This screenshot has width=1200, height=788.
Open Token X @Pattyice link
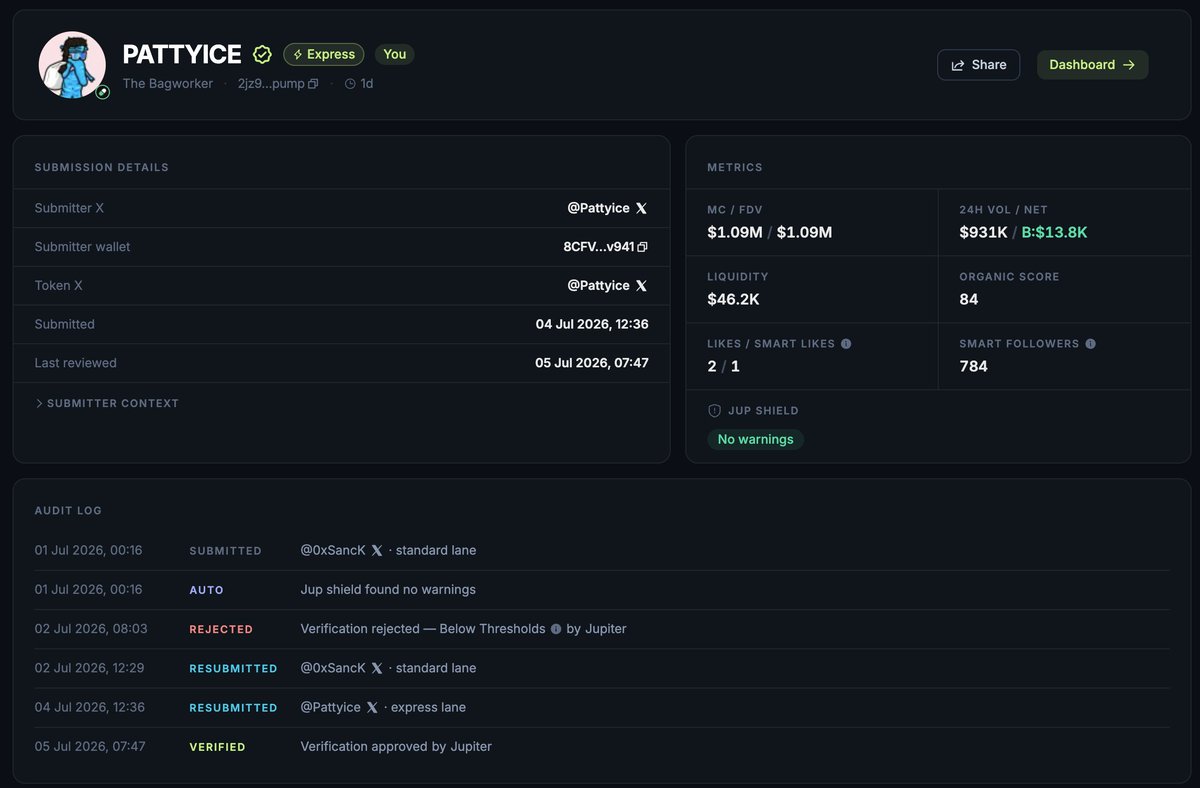[598, 285]
